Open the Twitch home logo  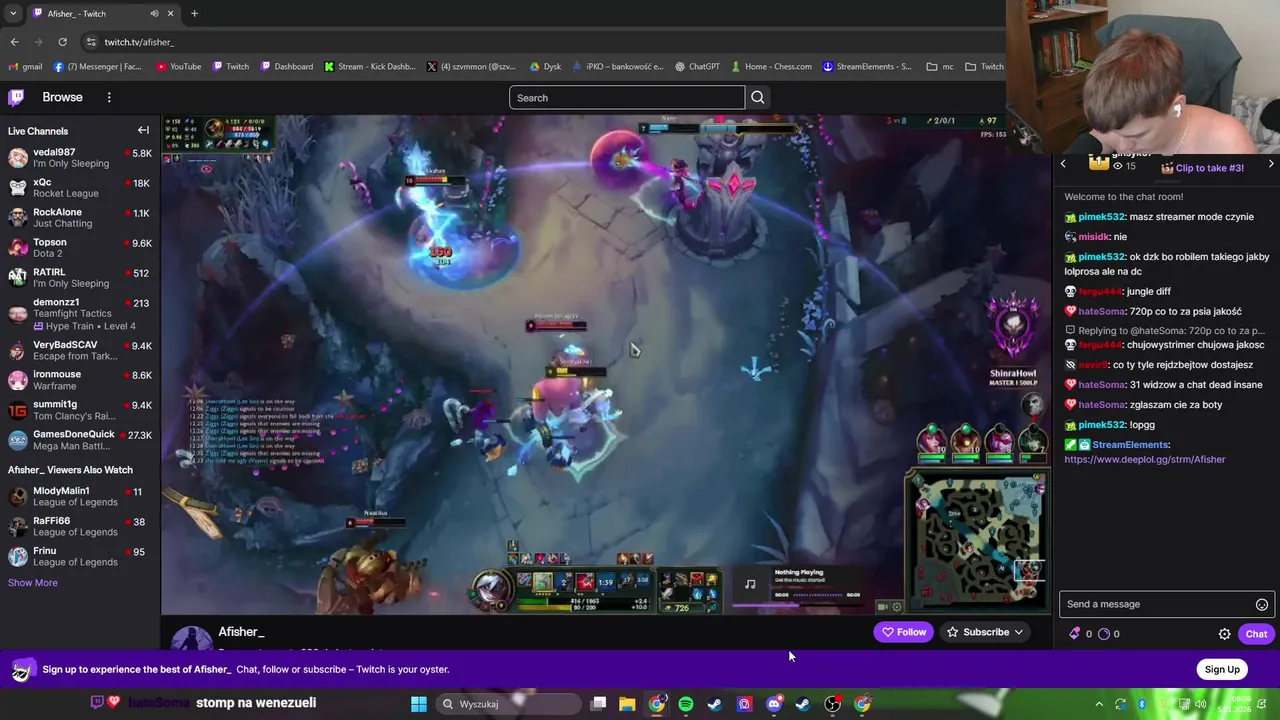click(16, 97)
